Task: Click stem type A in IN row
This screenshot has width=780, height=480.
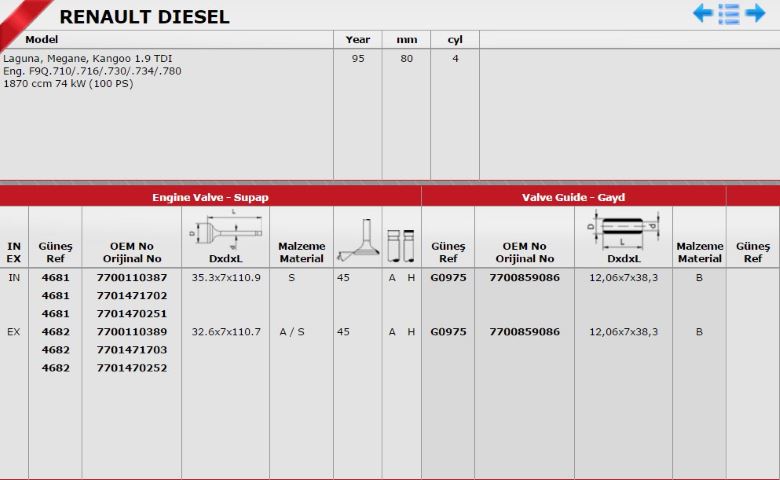Action: click(x=392, y=277)
